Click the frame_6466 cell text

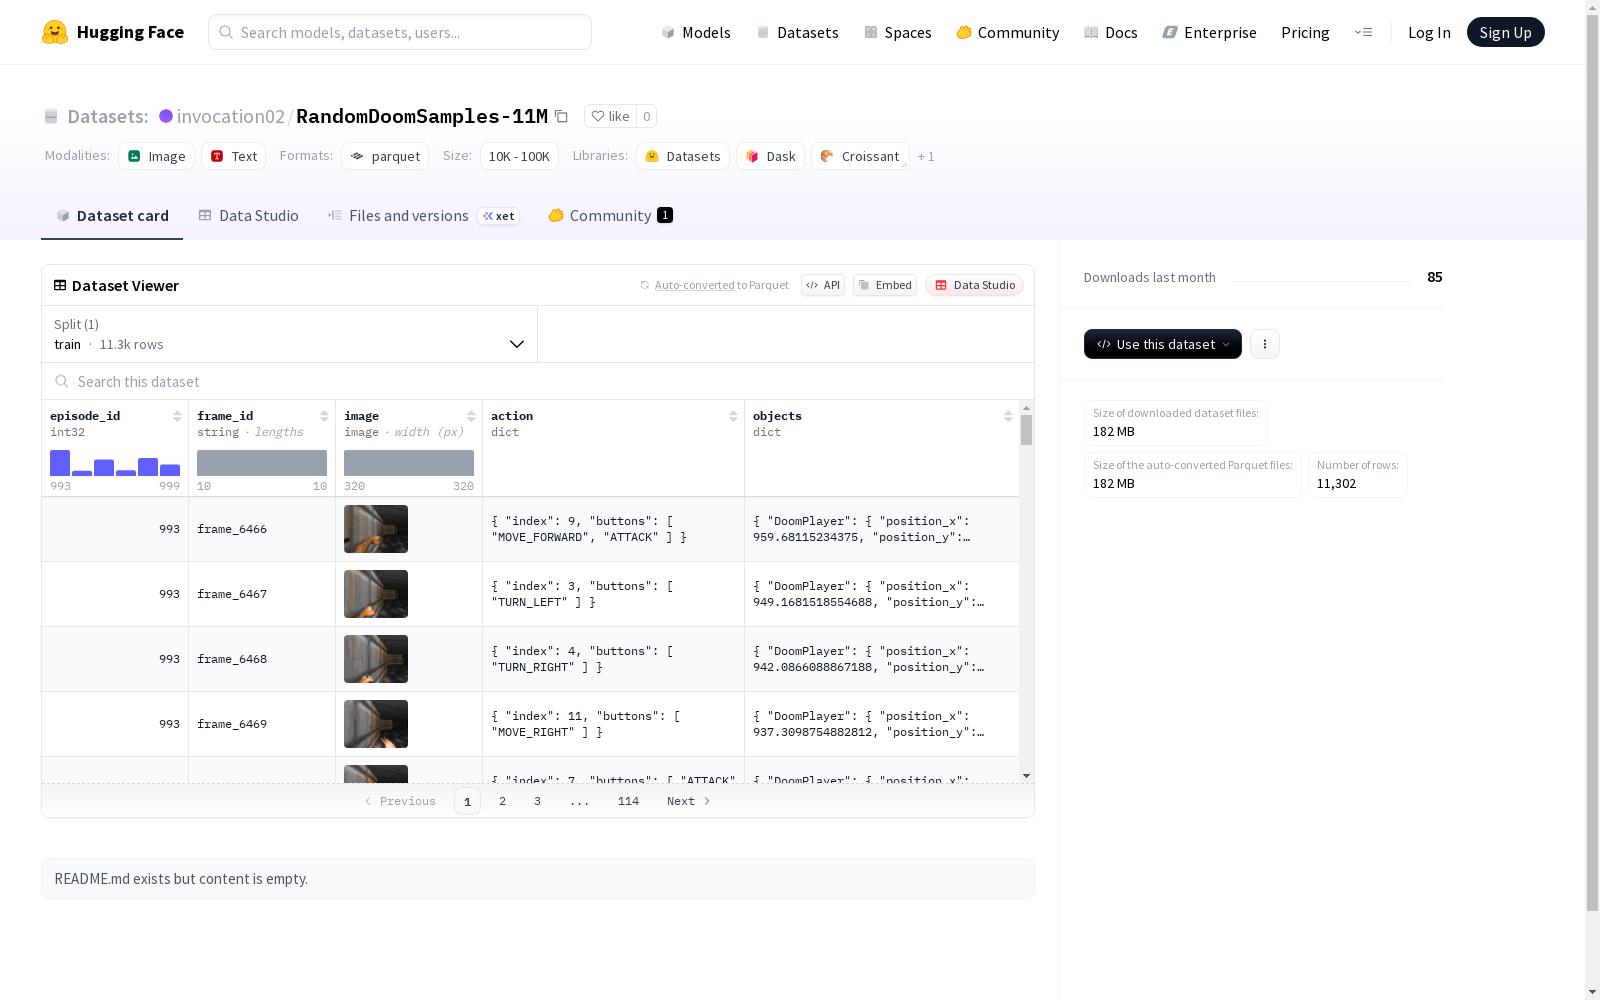[x=232, y=529]
